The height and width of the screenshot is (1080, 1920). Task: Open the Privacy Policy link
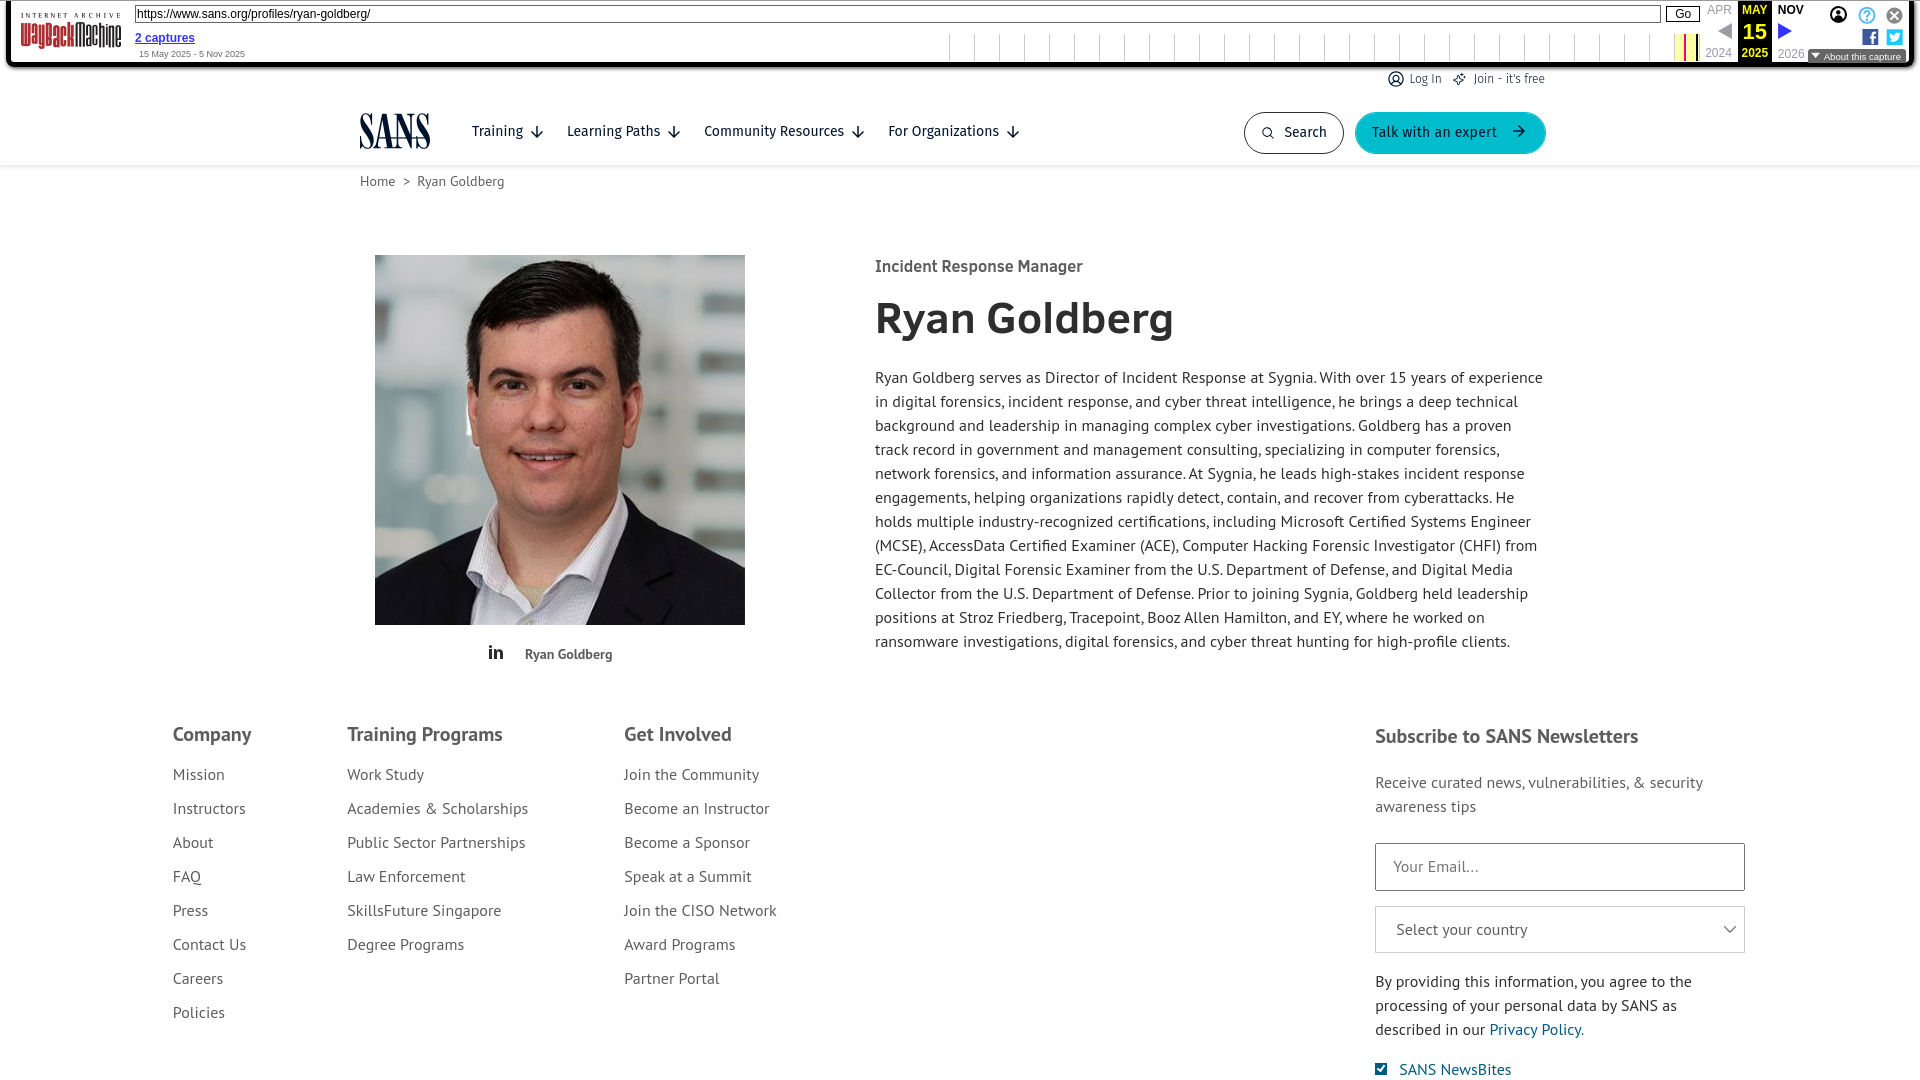[1535, 1028]
